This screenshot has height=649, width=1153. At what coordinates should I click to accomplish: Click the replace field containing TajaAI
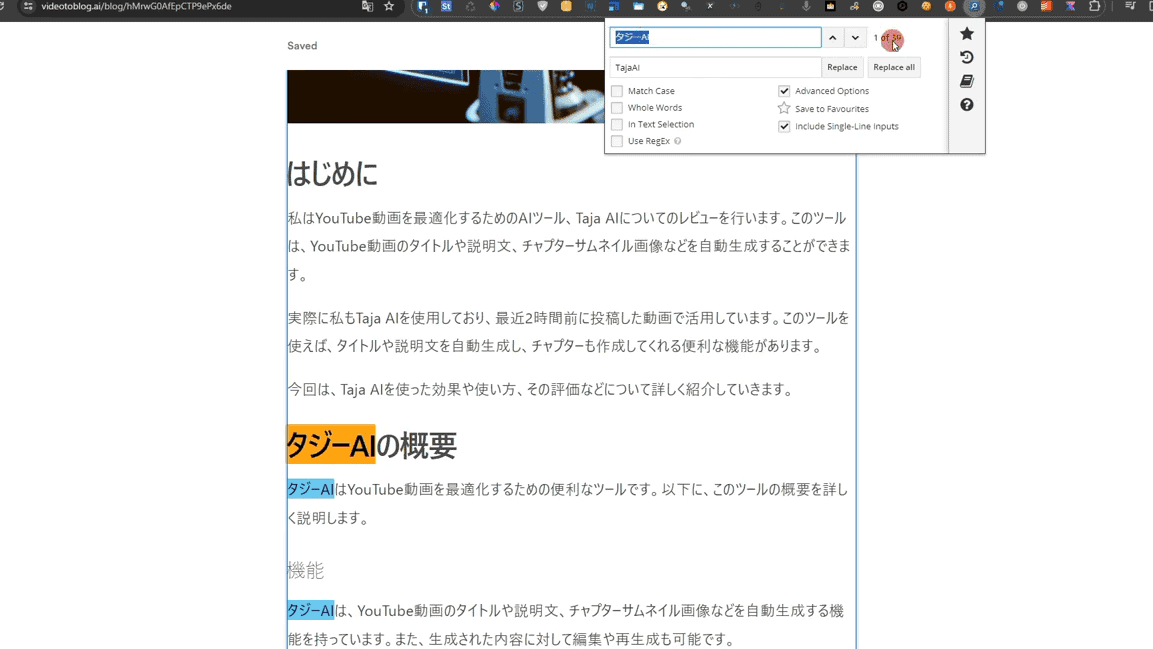coord(715,67)
